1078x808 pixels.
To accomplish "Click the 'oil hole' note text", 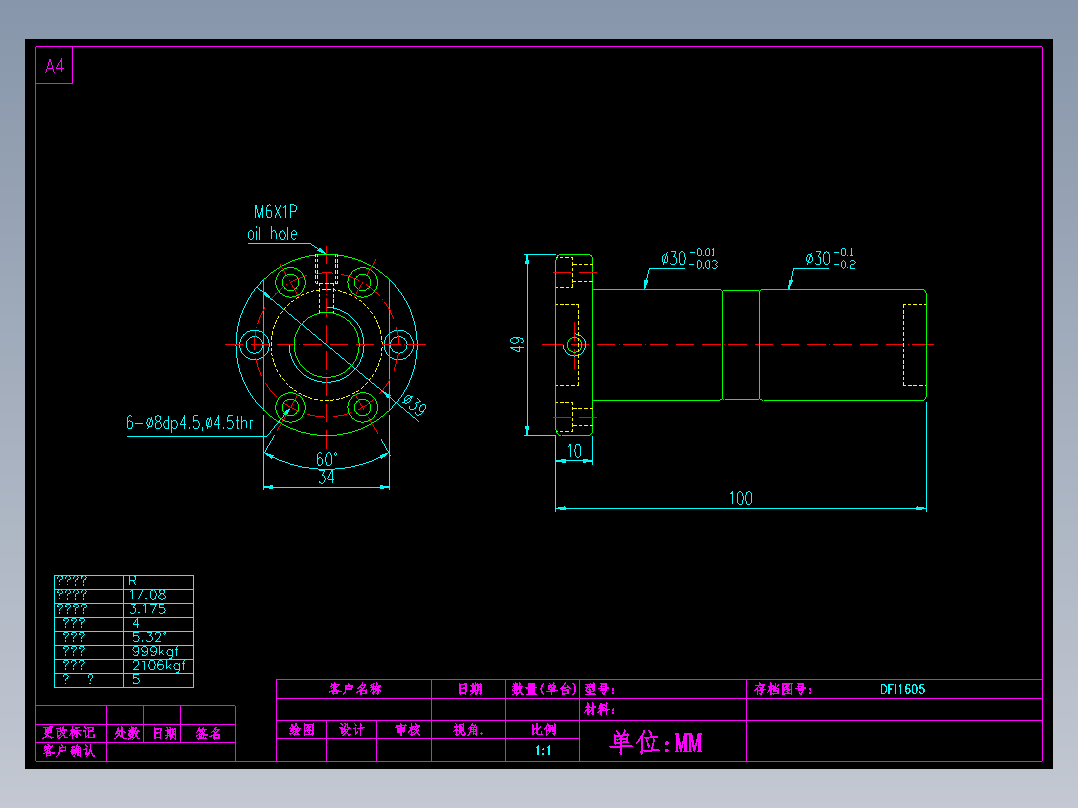I will 272,234.
